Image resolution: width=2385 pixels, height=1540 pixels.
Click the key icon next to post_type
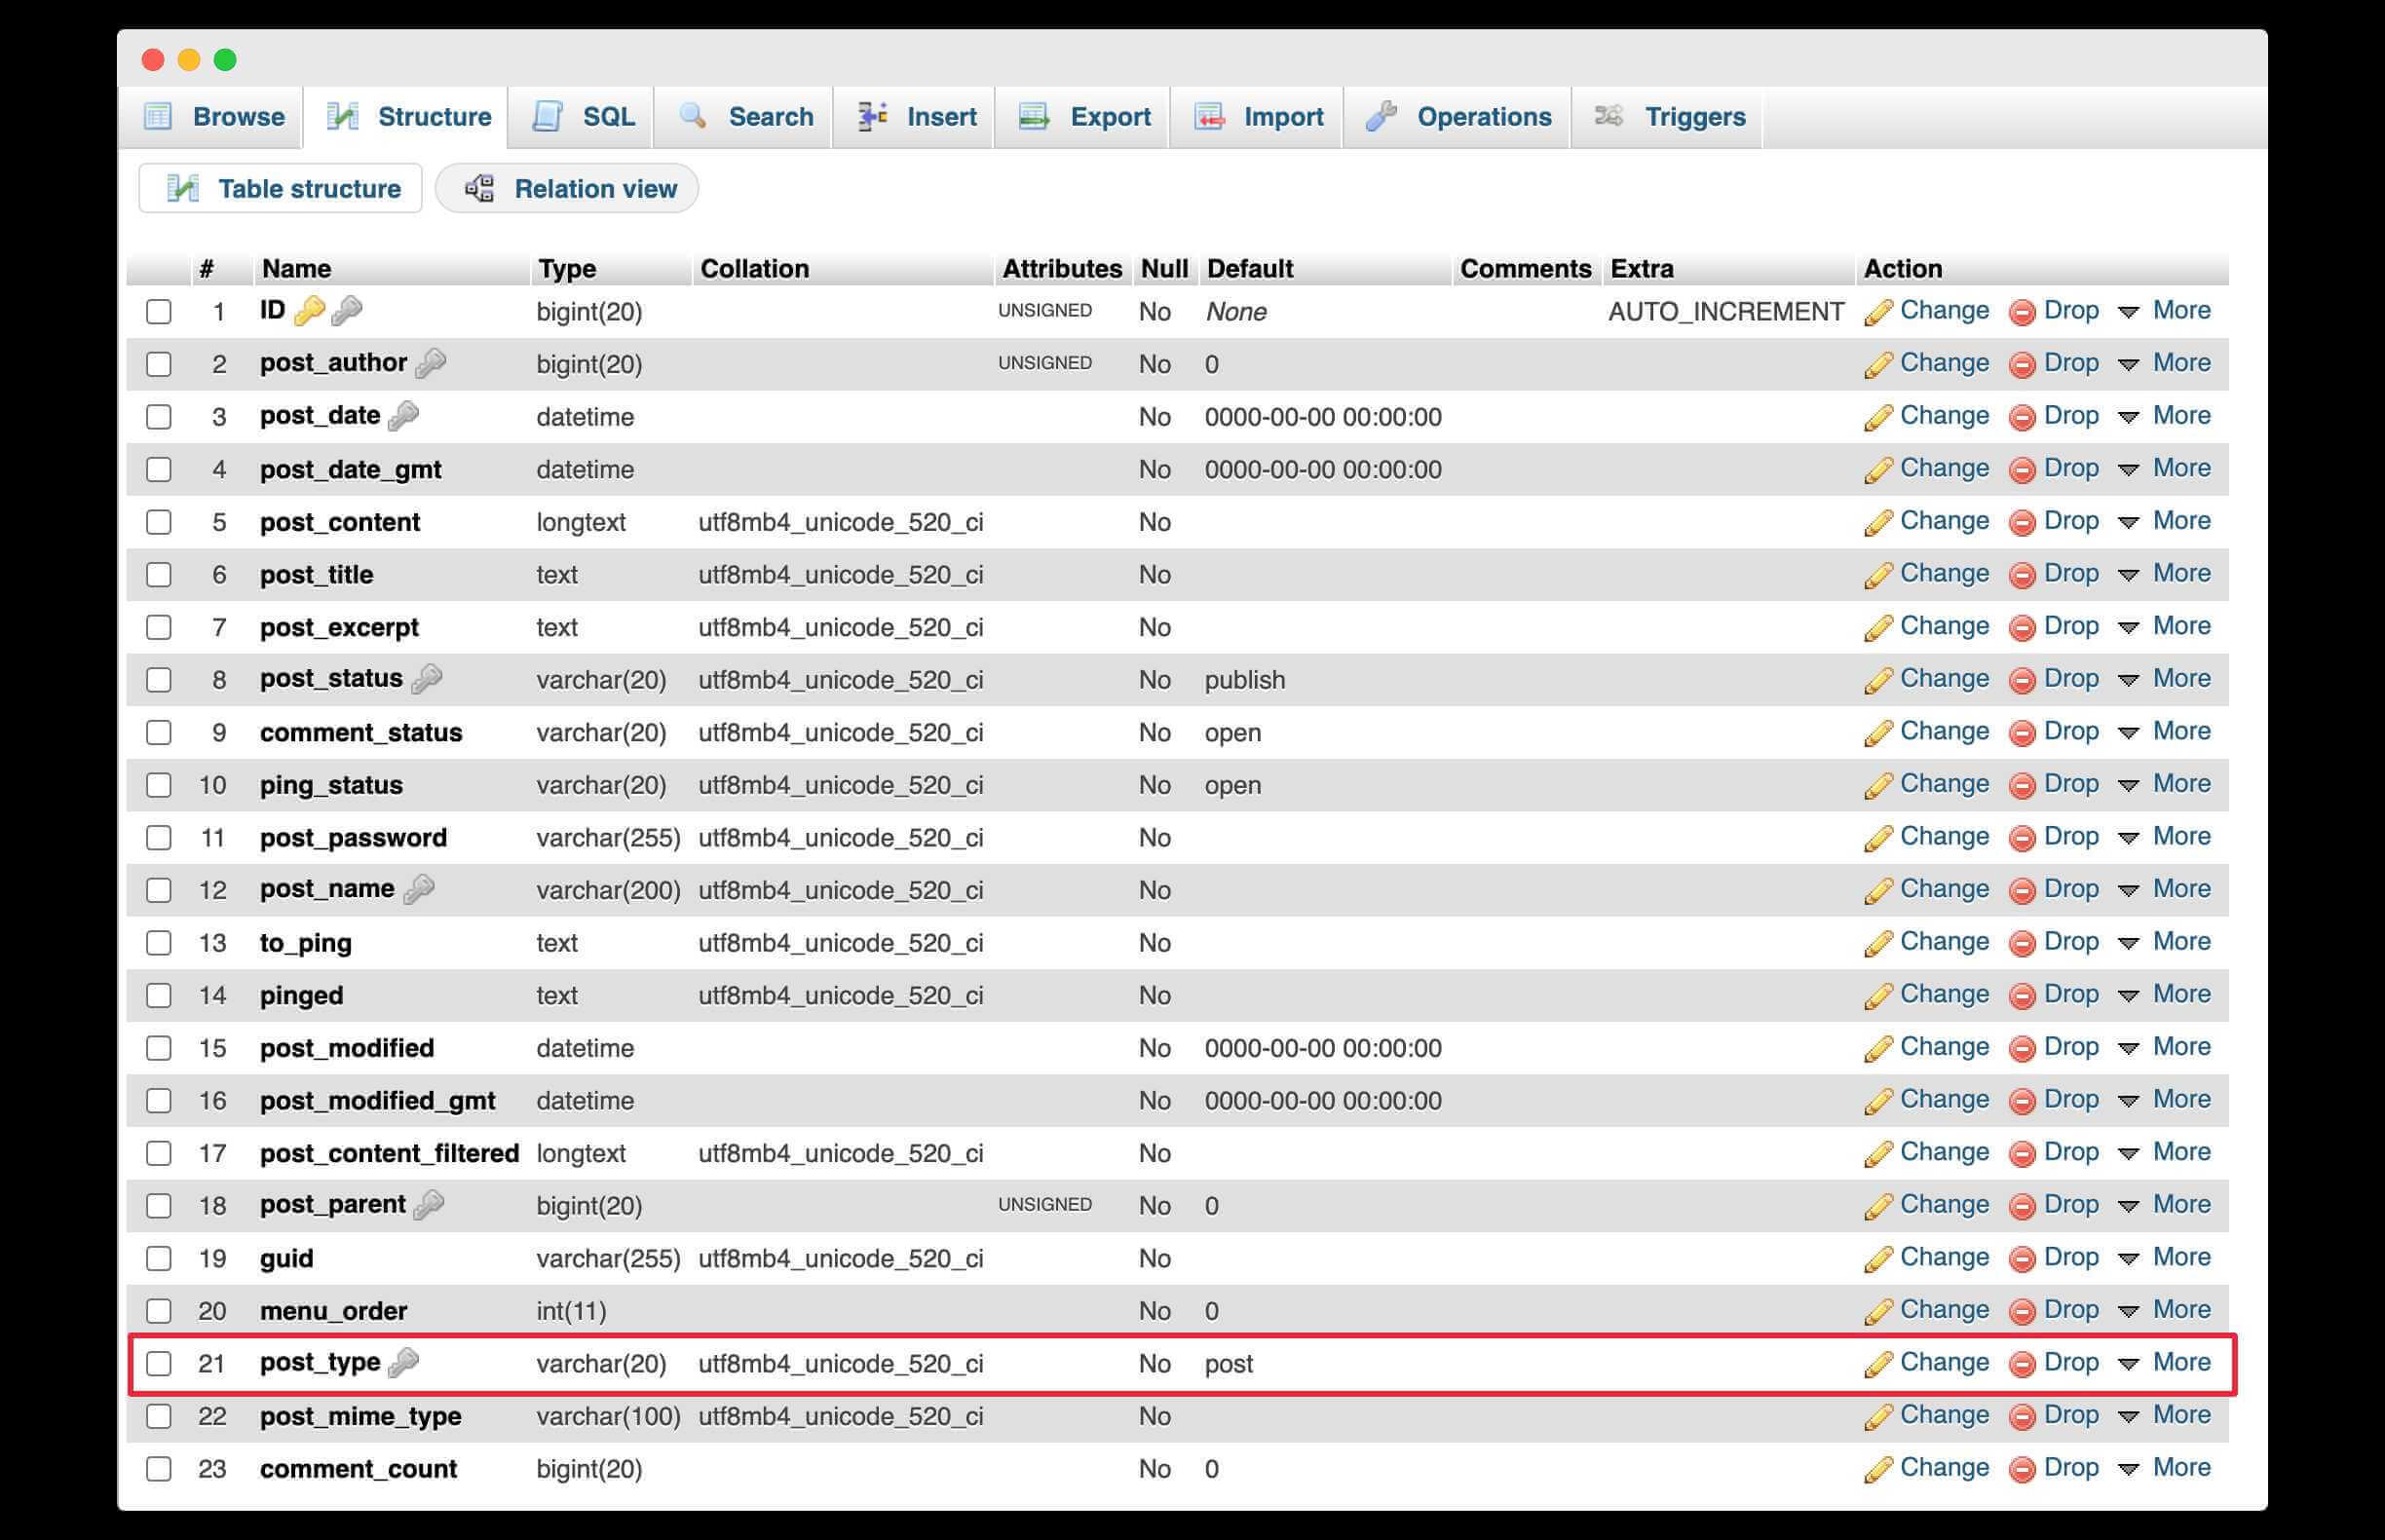[405, 1362]
